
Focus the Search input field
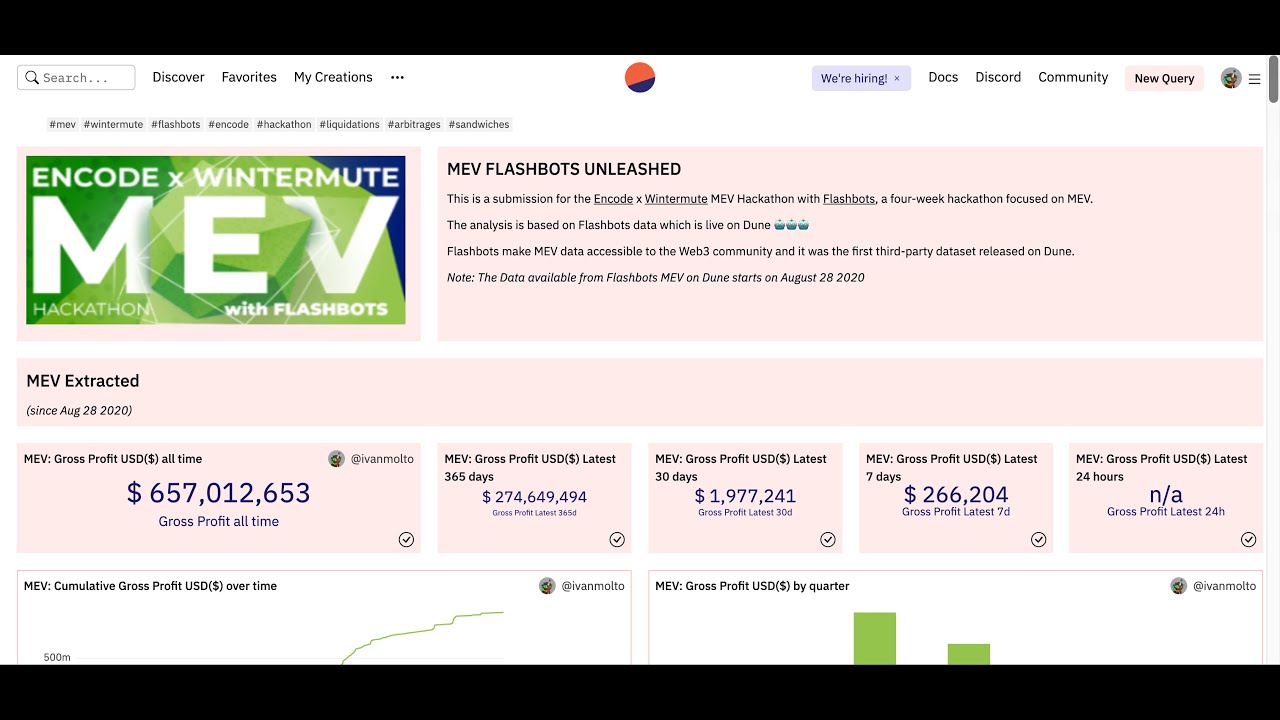coord(76,77)
